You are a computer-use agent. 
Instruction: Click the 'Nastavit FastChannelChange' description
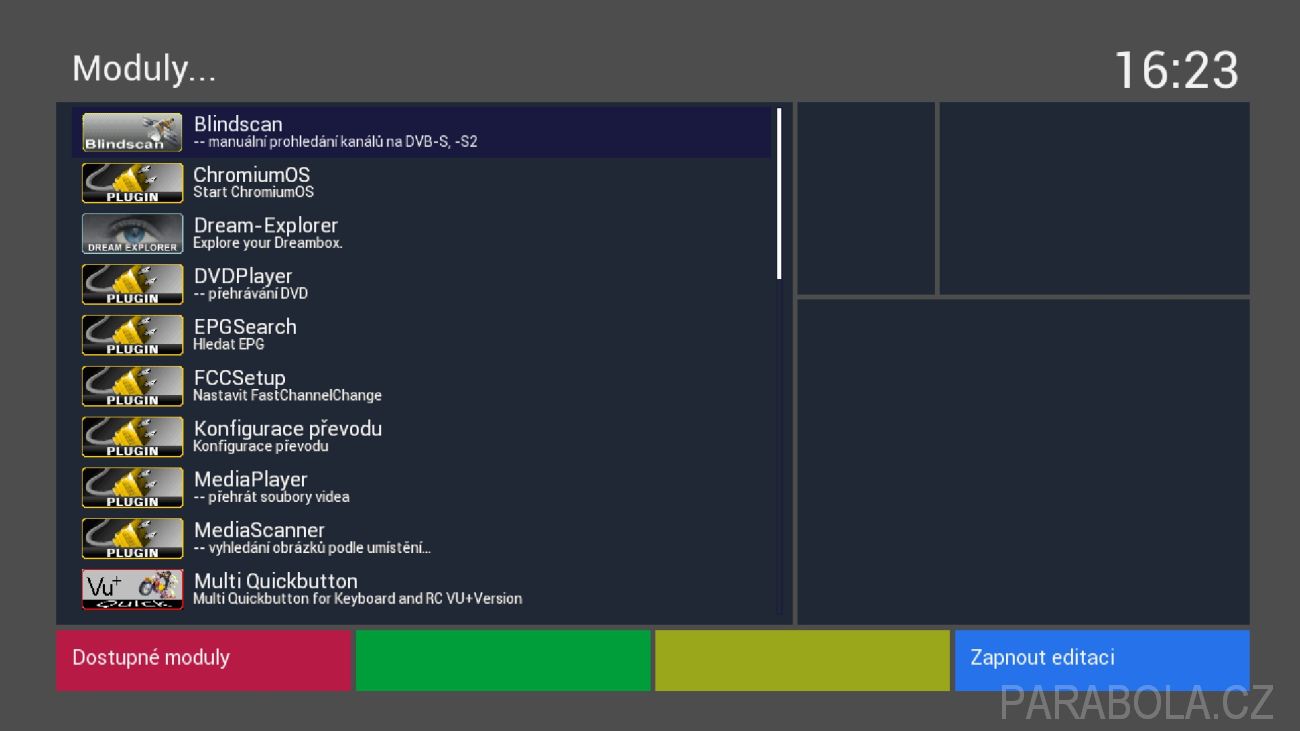(x=287, y=395)
